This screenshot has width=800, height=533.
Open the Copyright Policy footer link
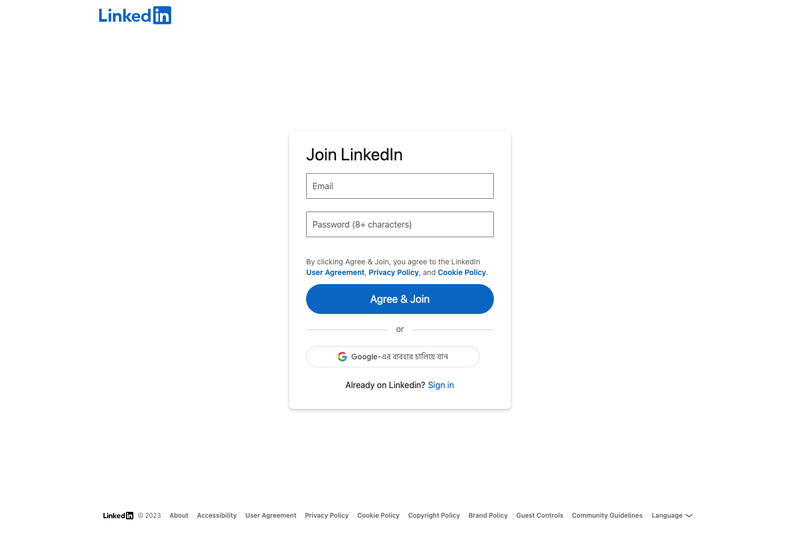434,516
